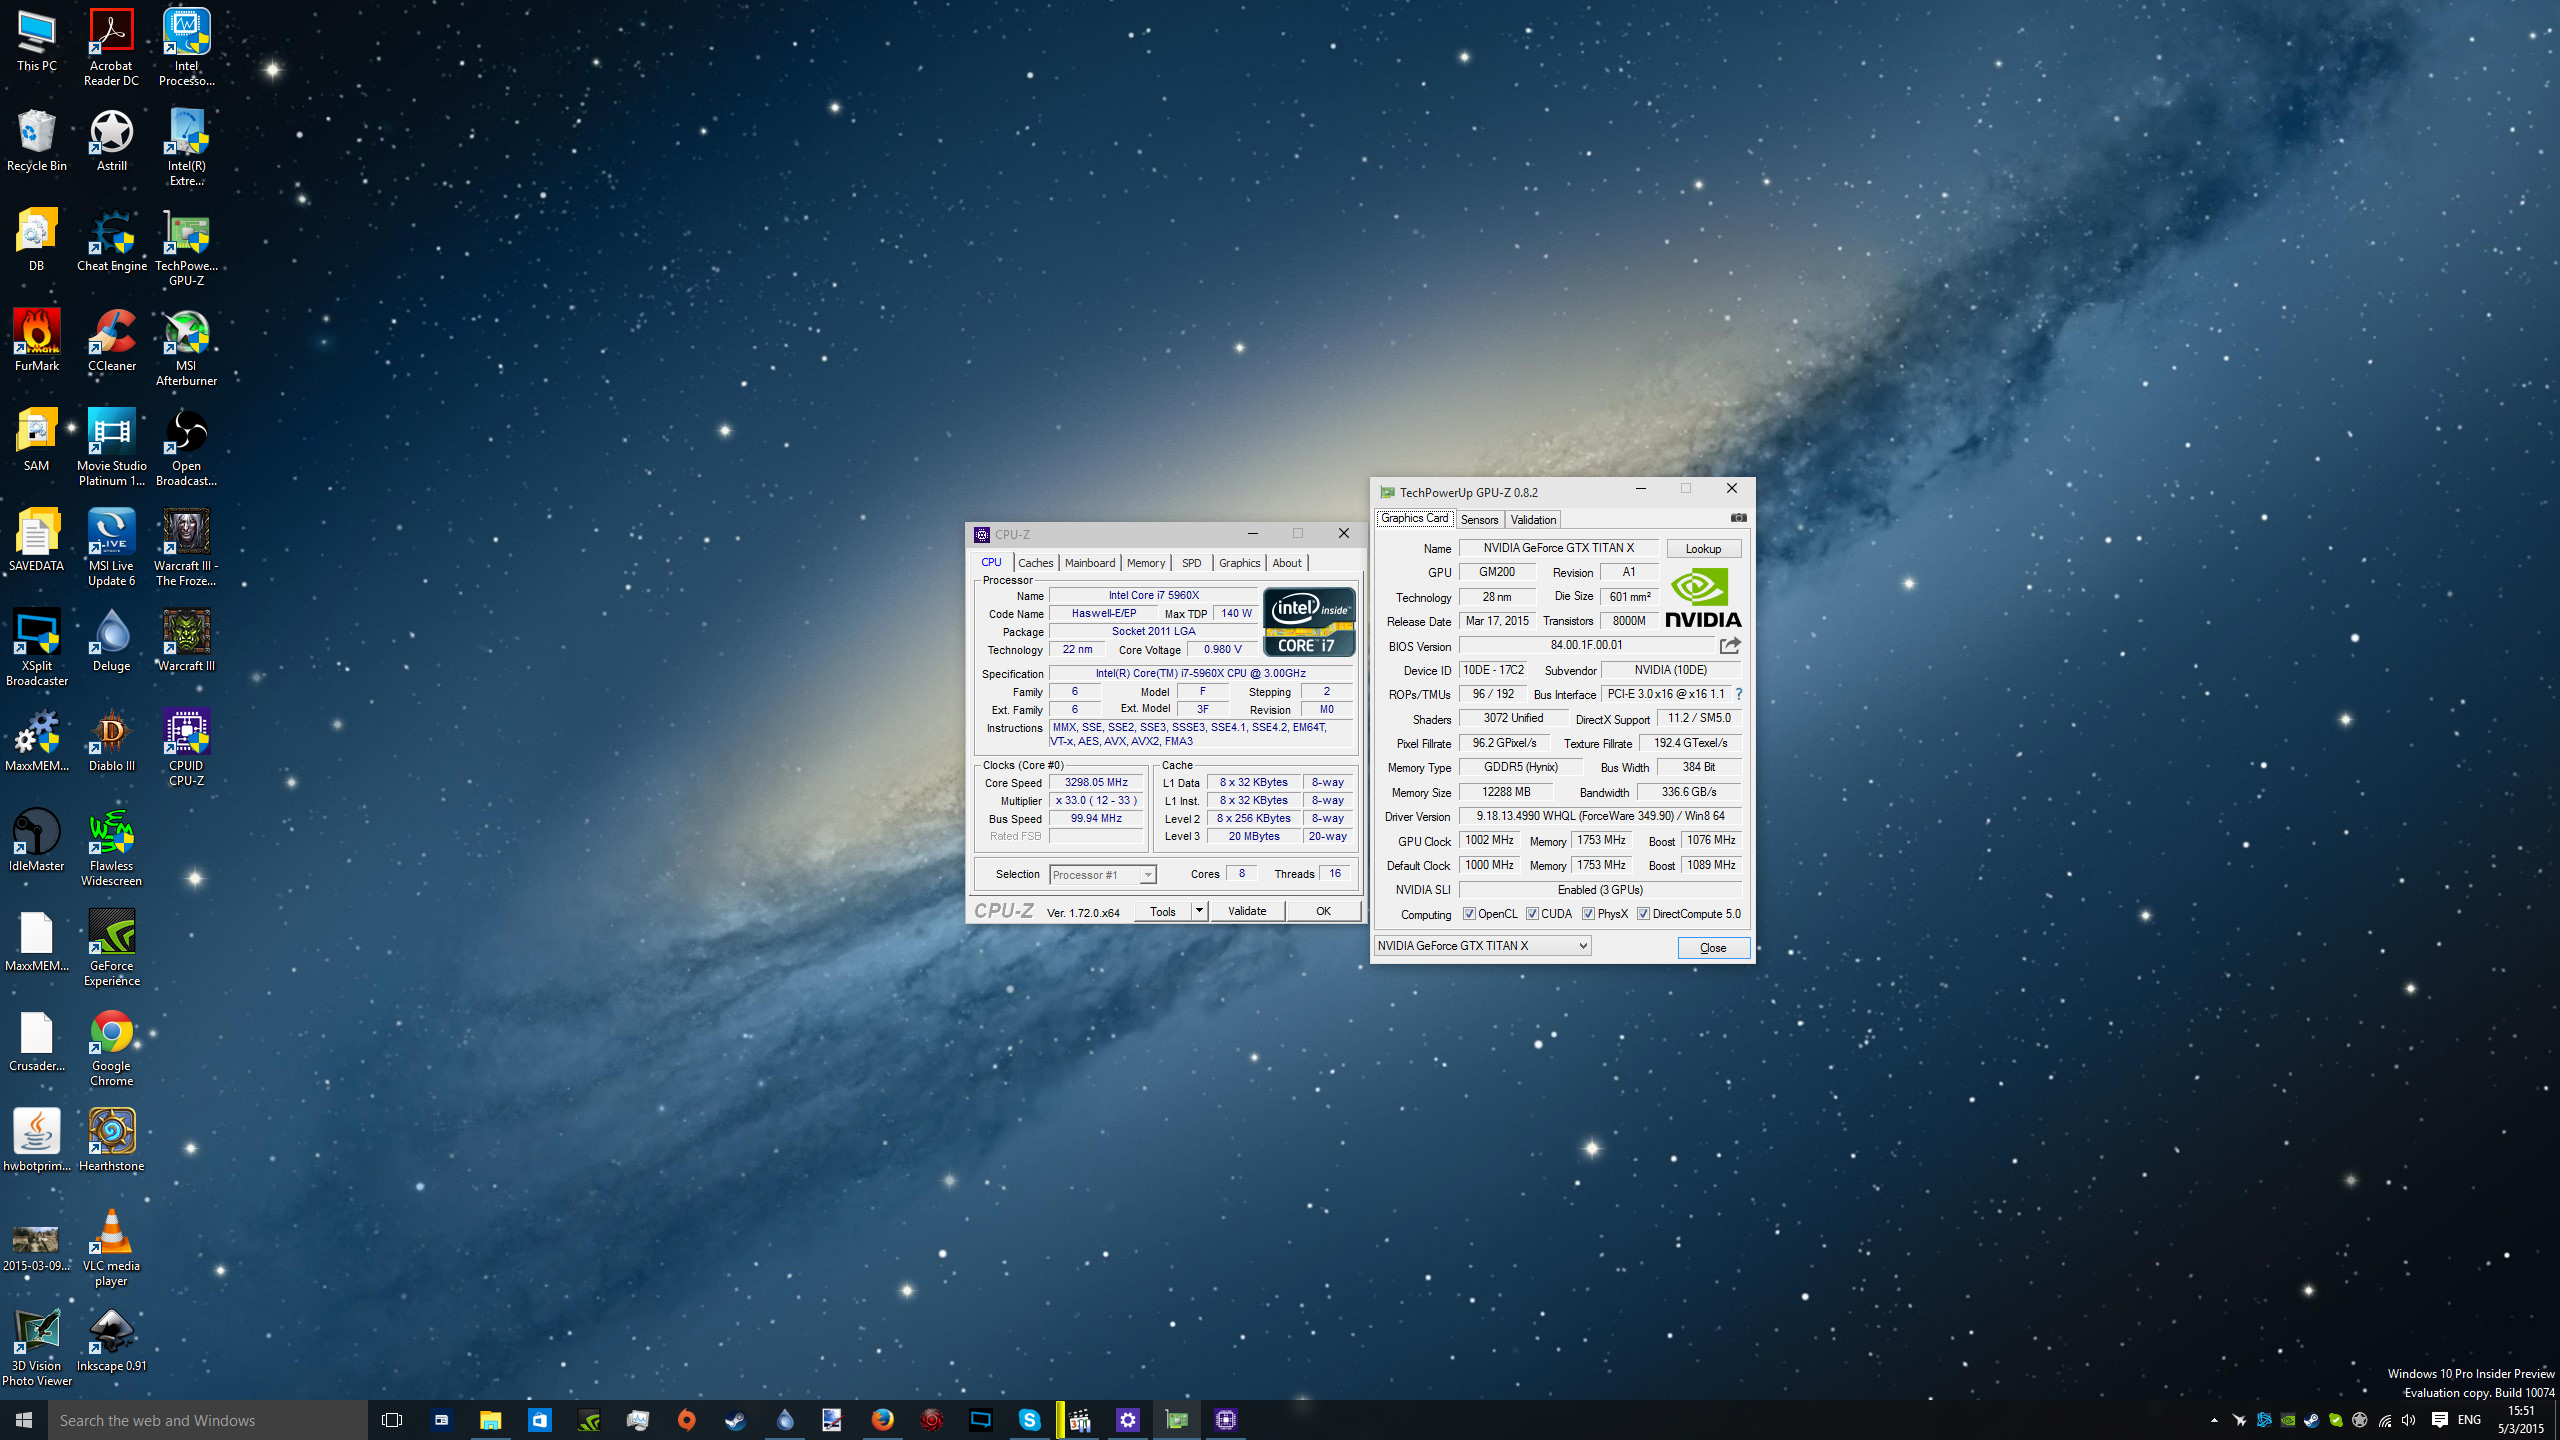2560x1440 pixels.
Task: Select the TechPowerUp GPU-Z desktop shortcut
Action: (x=186, y=247)
